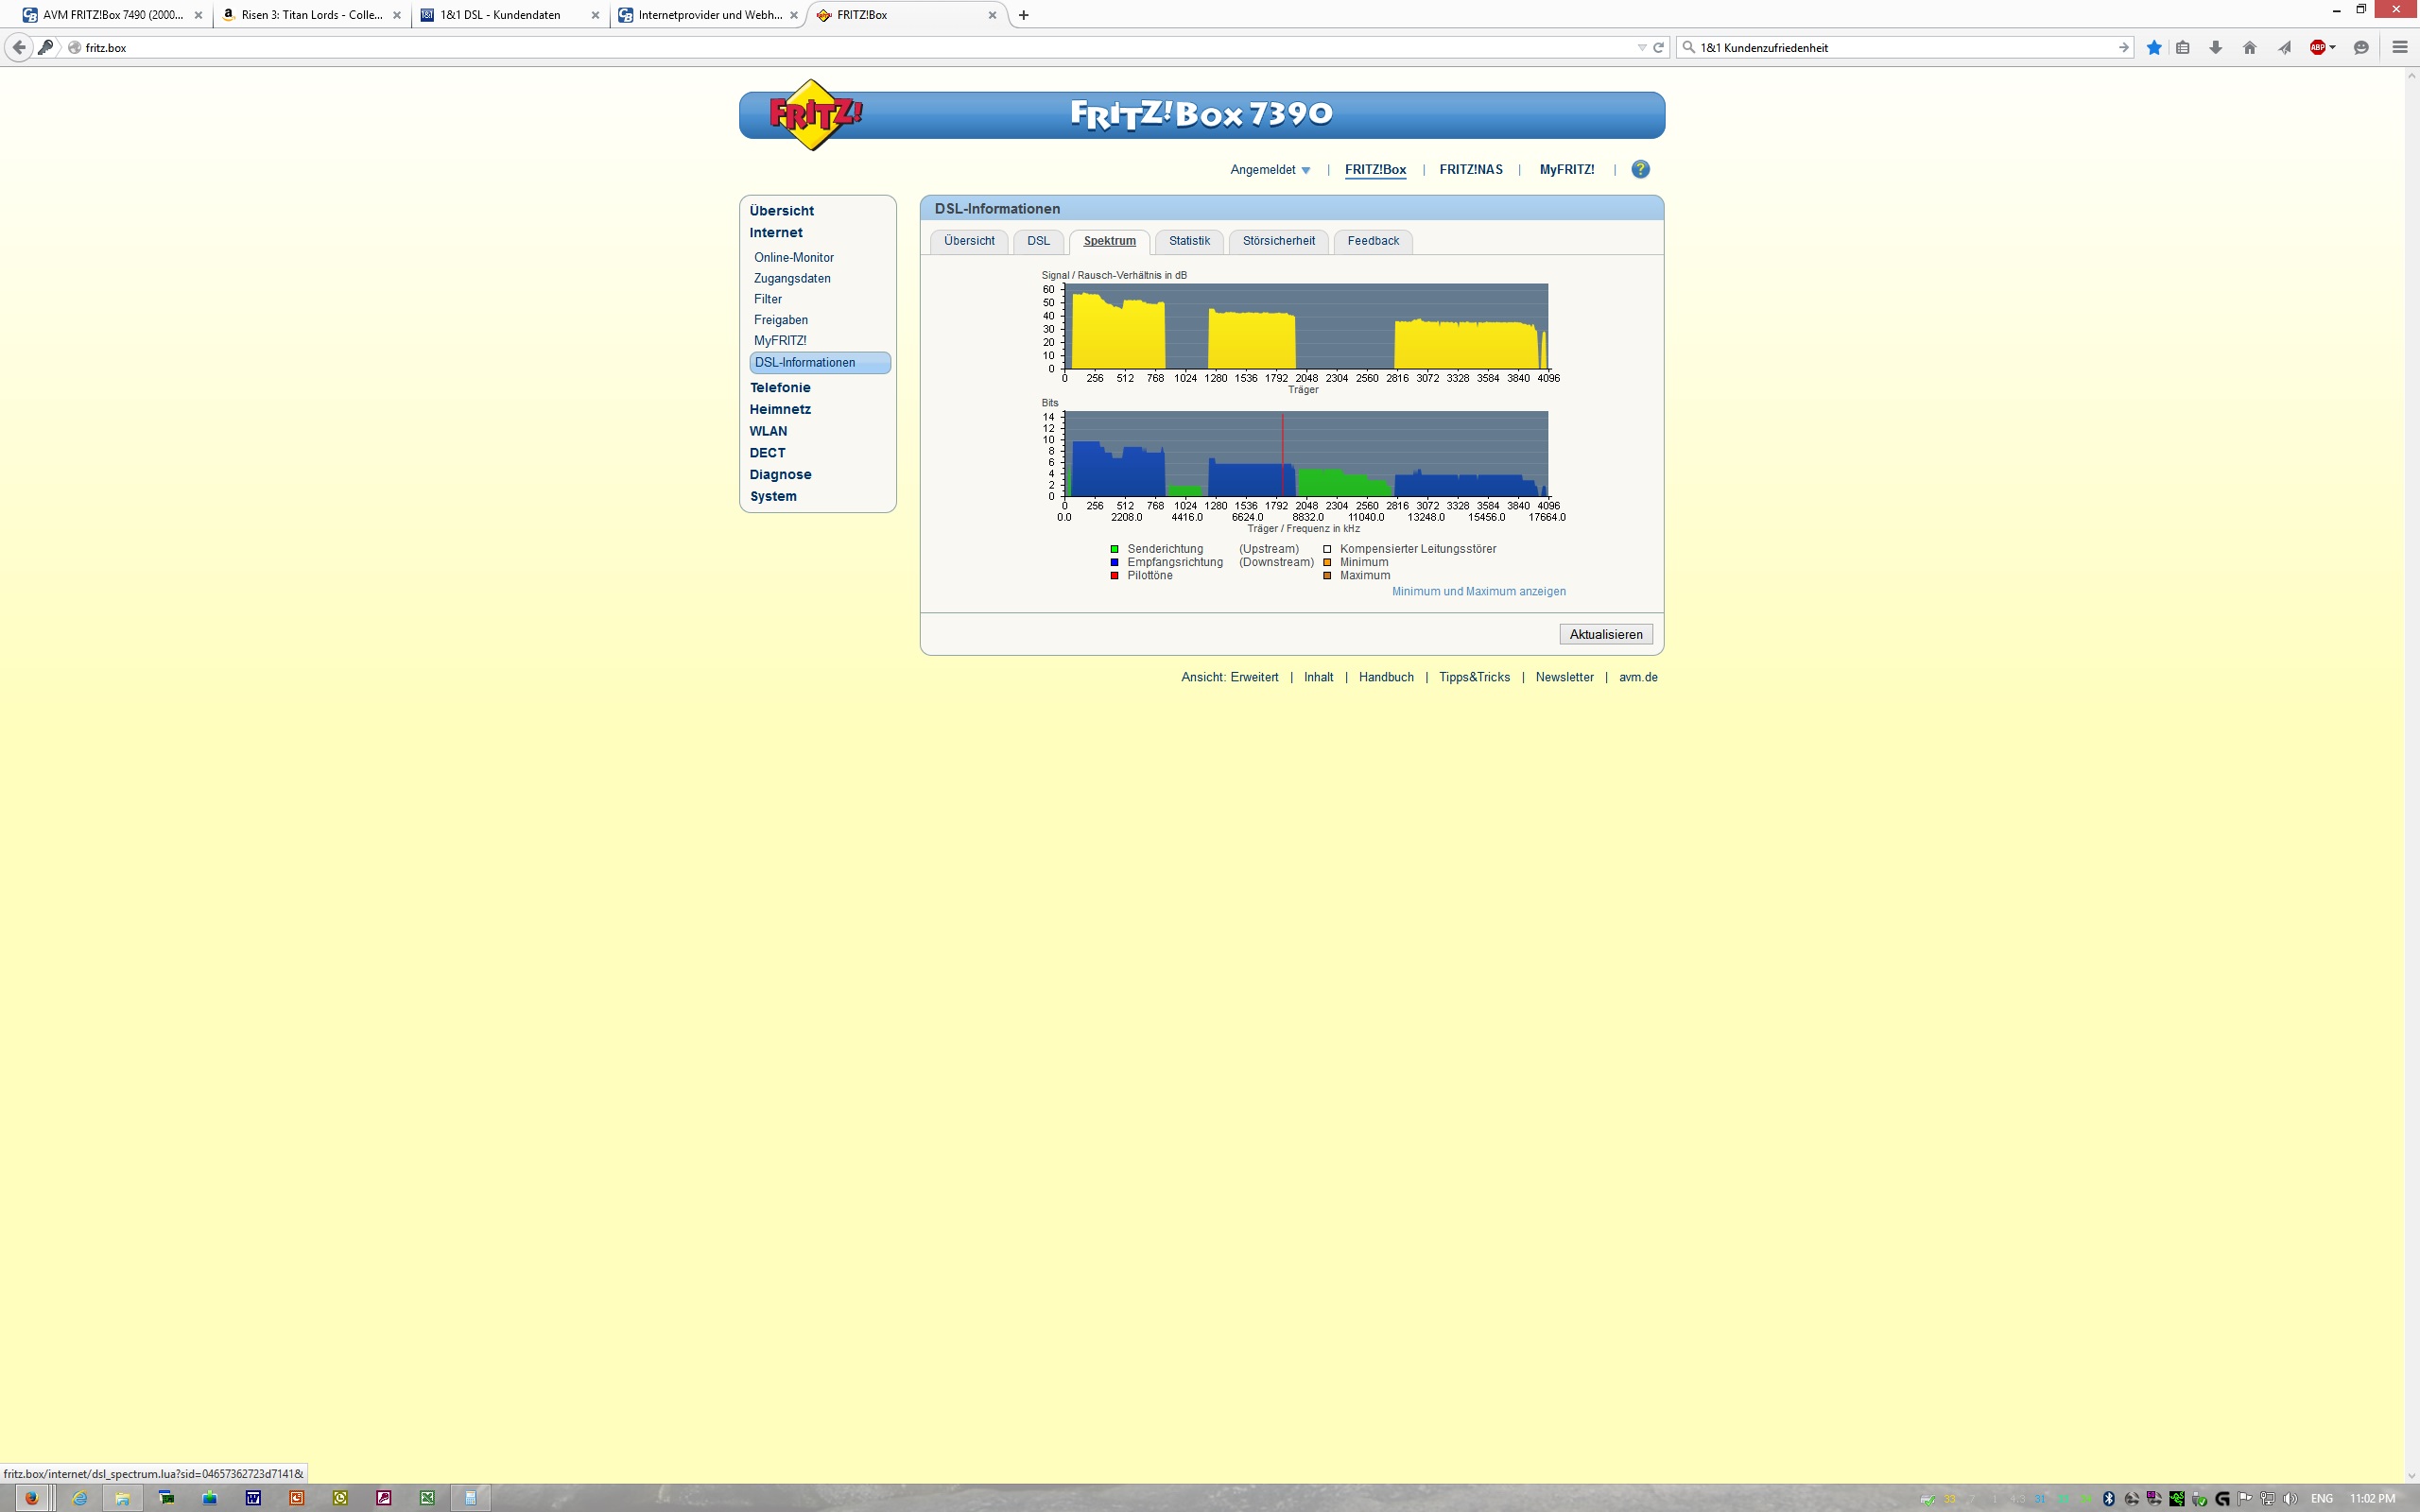
Task: Open Online-Monitor in the sidebar
Action: 793,257
